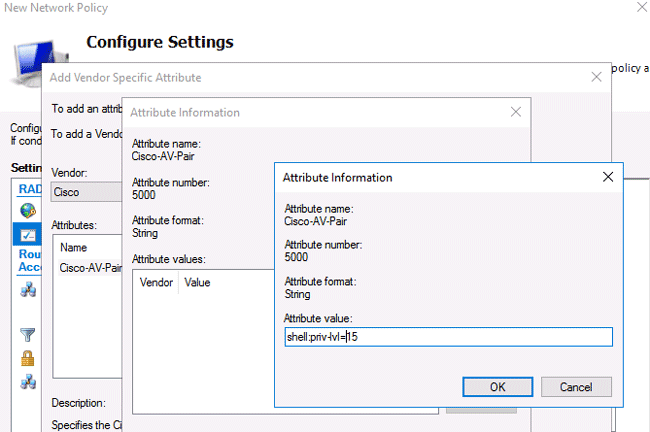Screen dimensions: 650x432
Task: Click the funnel filter icon in sidebar
Action: 27,335
